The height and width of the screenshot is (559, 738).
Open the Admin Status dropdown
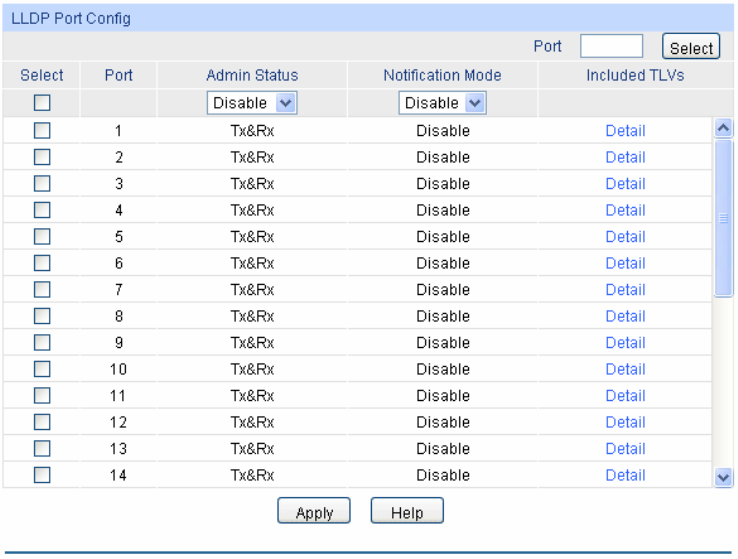[251, 103]
